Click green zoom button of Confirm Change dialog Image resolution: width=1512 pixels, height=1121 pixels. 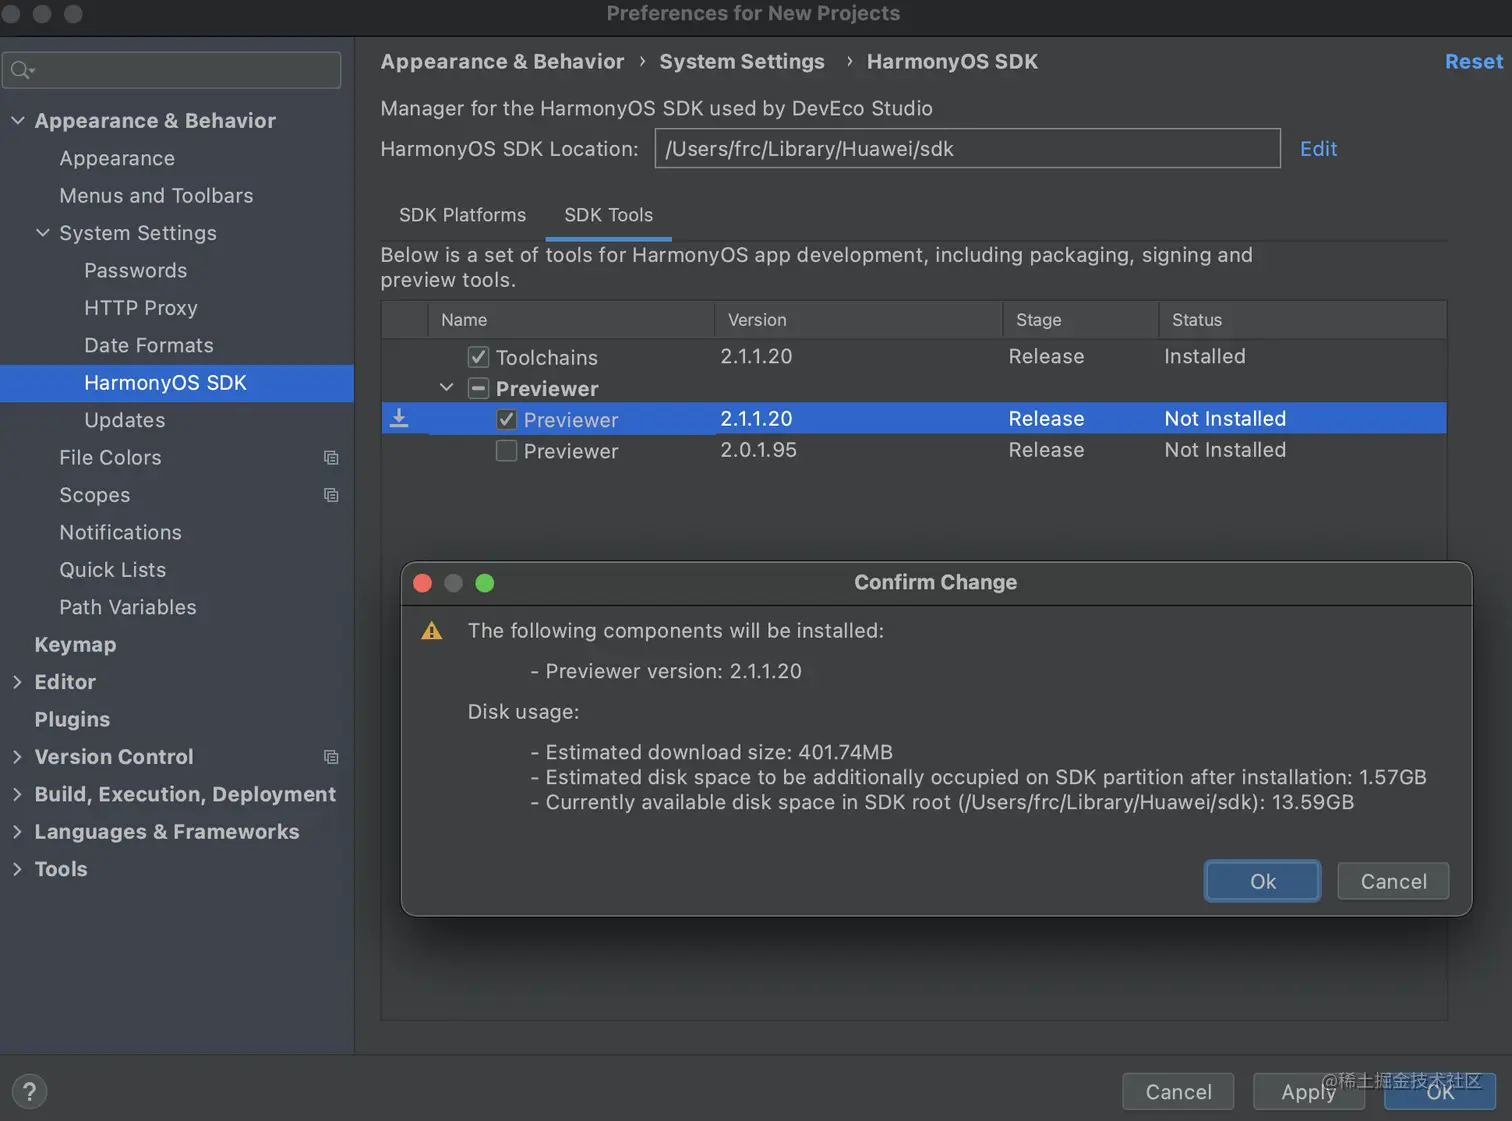point(485,583)
